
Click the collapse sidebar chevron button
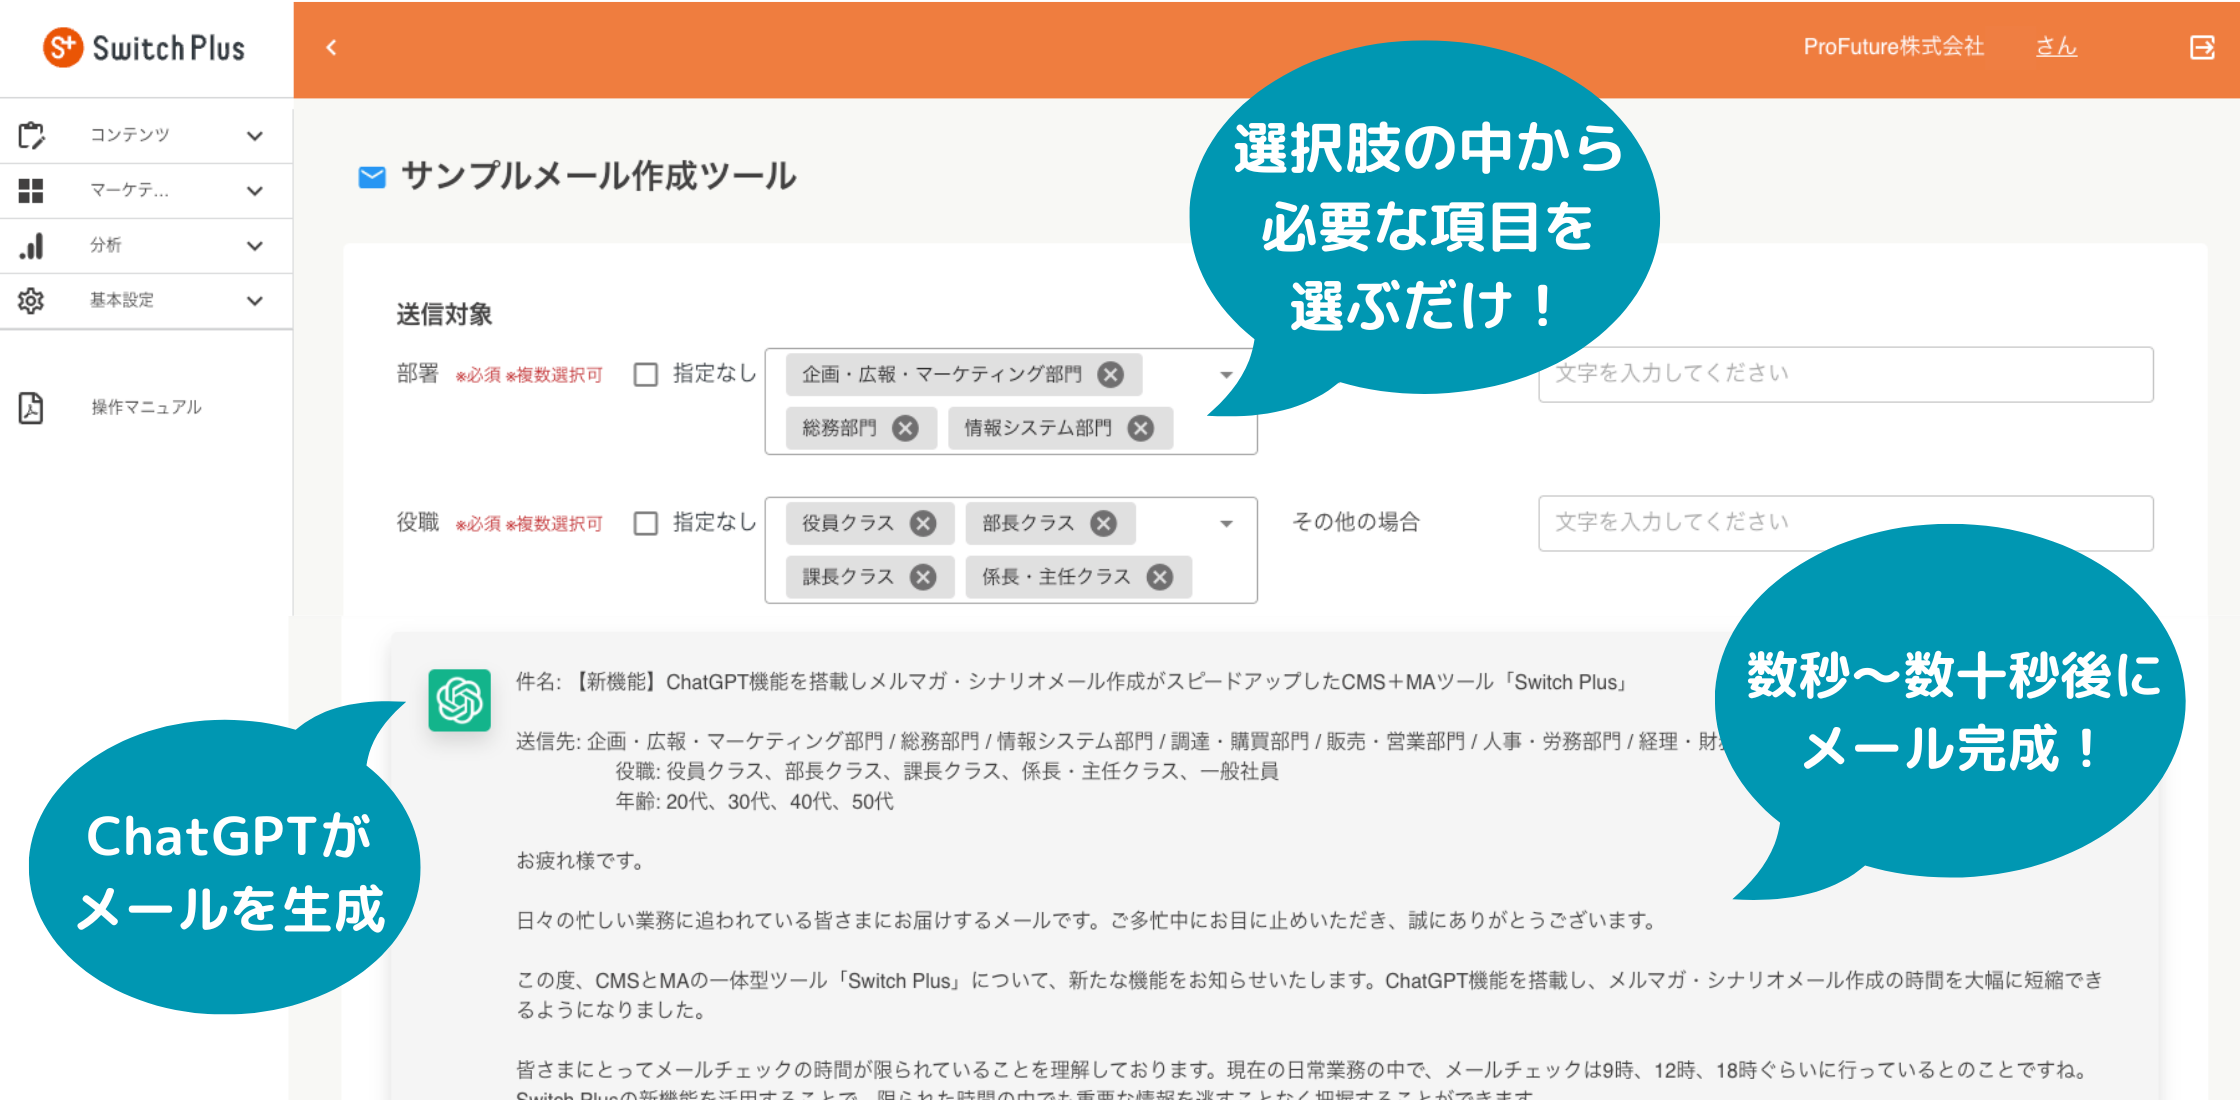pos(331,47)
